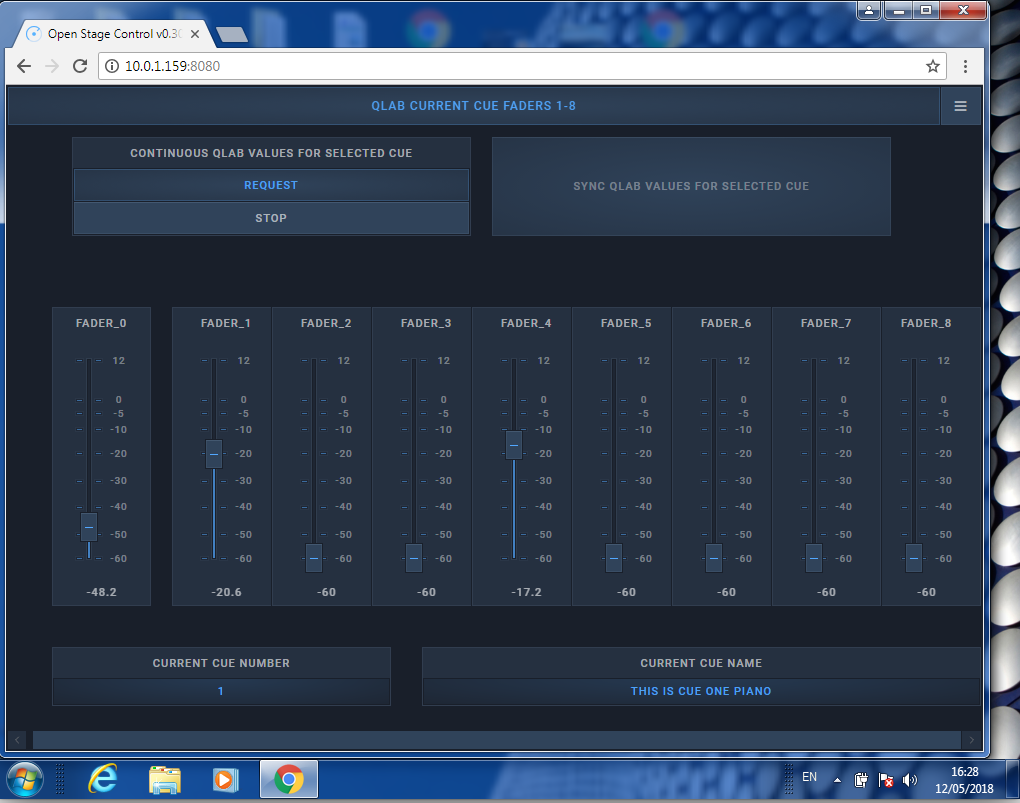Reload the page with the refresh icon

point(80,67)
